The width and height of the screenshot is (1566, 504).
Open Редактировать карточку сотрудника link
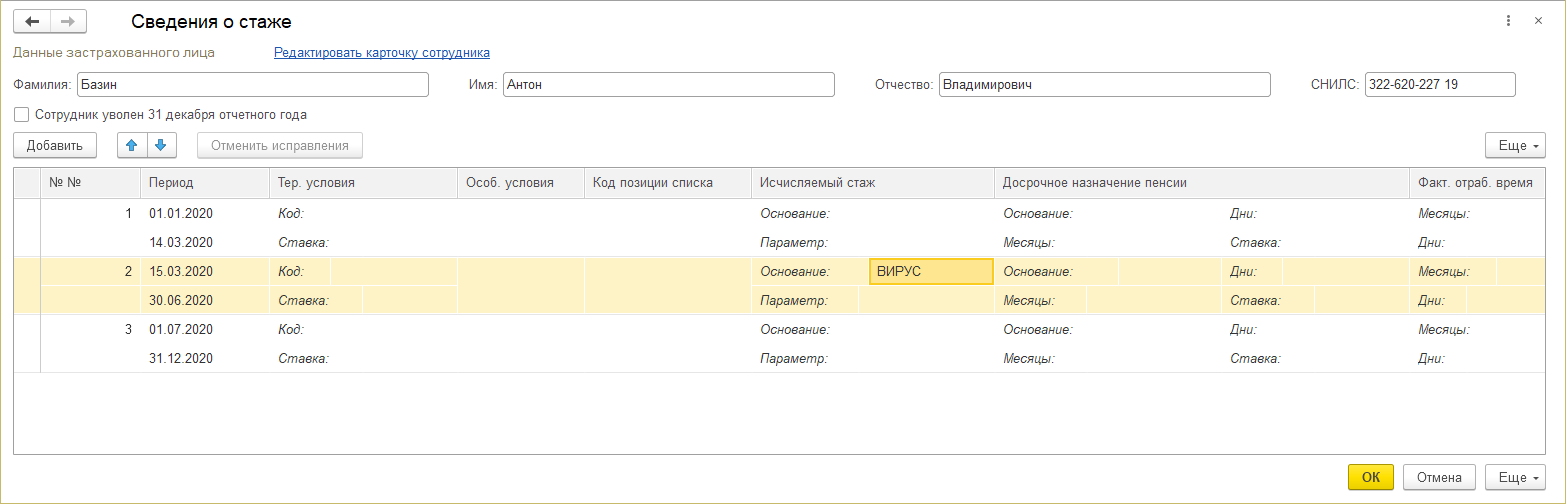pyautogui.click(x=382, y=52)
